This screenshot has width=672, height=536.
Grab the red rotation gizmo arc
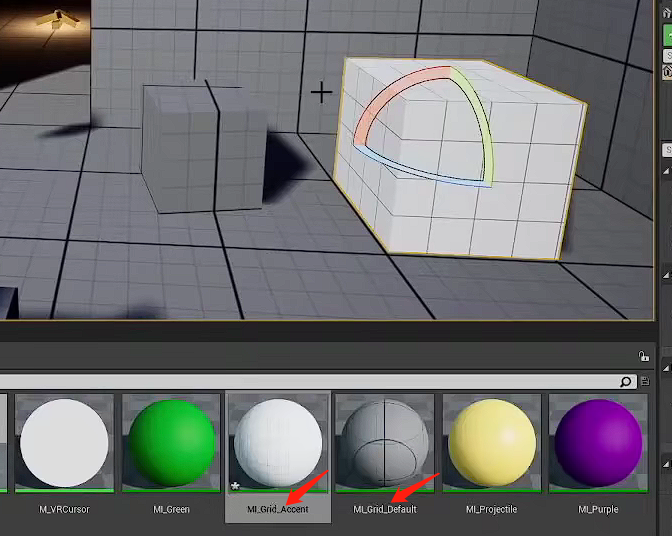391,95
